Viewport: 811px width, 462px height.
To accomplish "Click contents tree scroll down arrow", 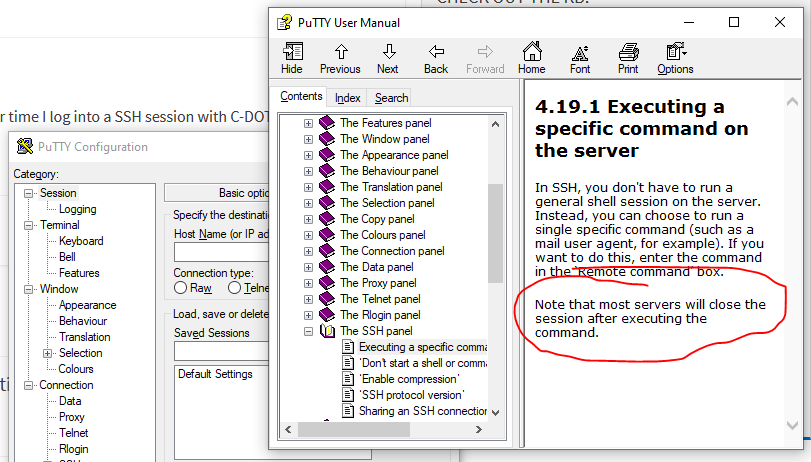I will pyautogui.click(x=495, y=412).
